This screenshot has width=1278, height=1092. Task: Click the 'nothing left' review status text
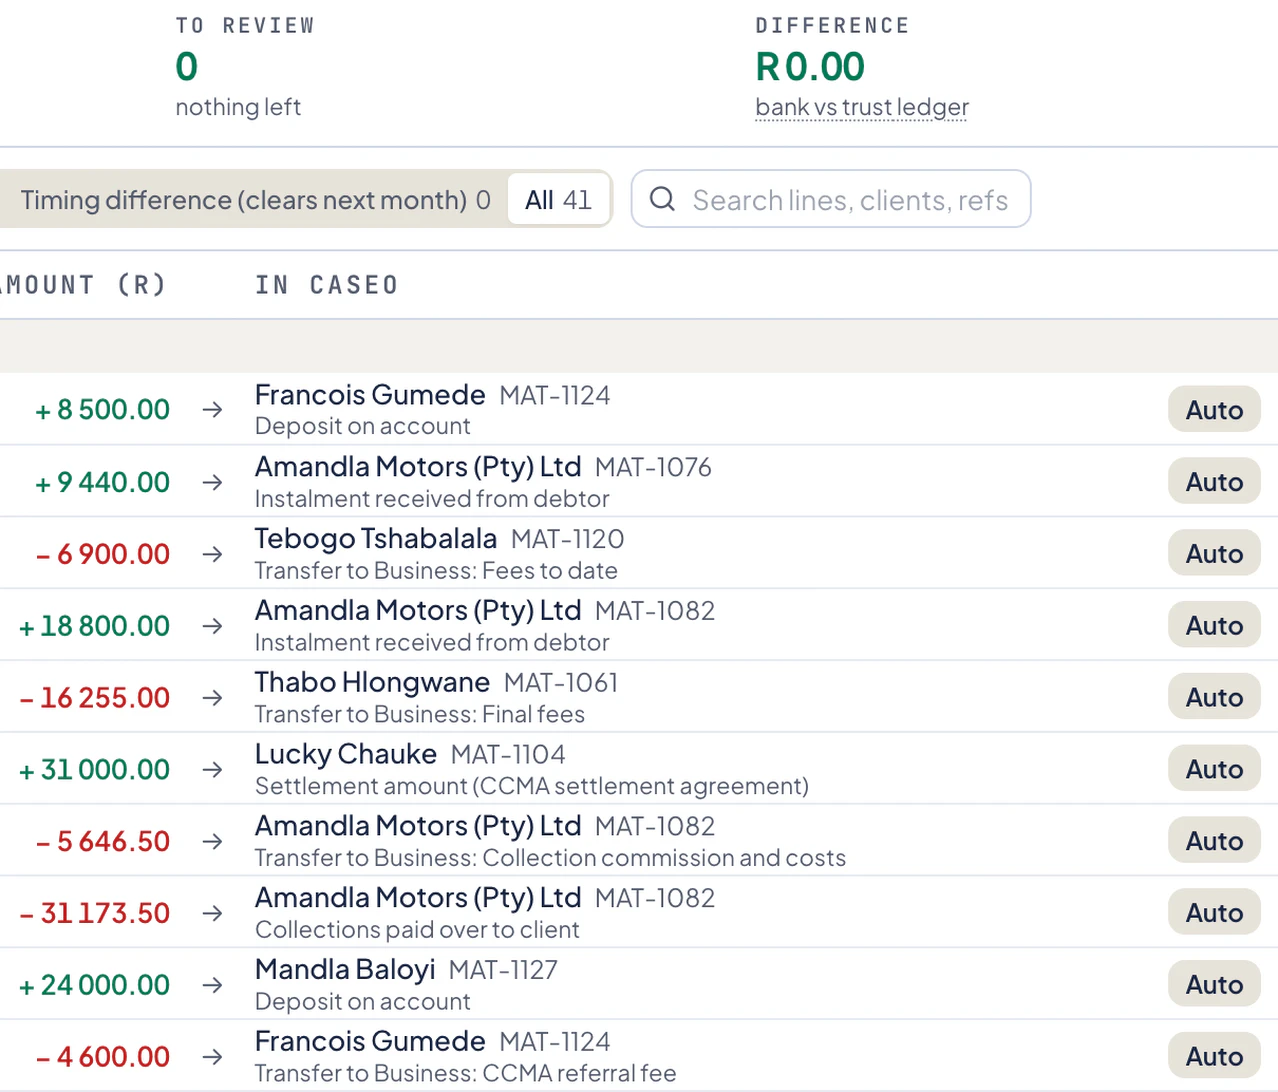point(238,107)
